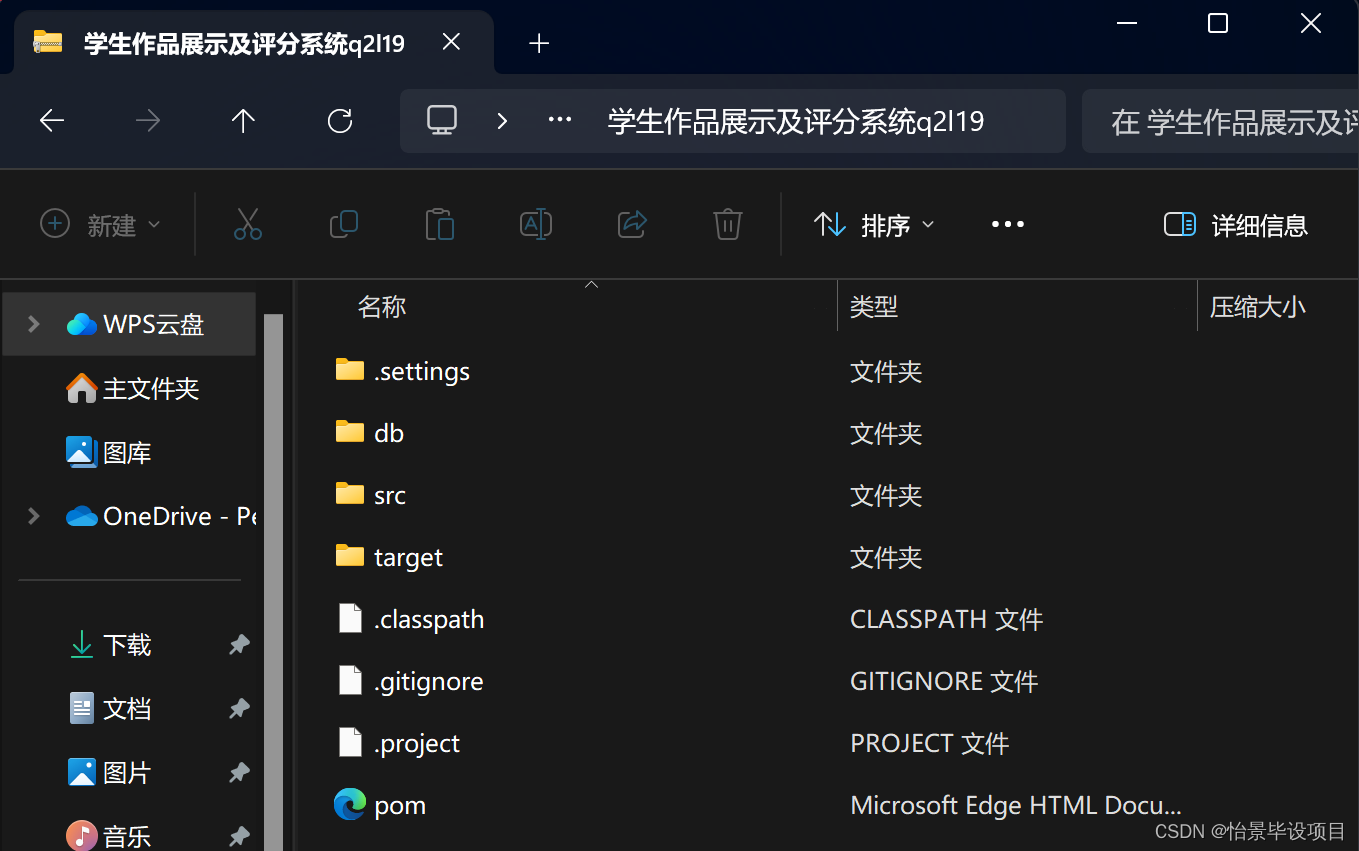Viewport: 1359px width, 851px height.
Task: Toggle the 详细信息 details pane
Action: (1236, 225)
